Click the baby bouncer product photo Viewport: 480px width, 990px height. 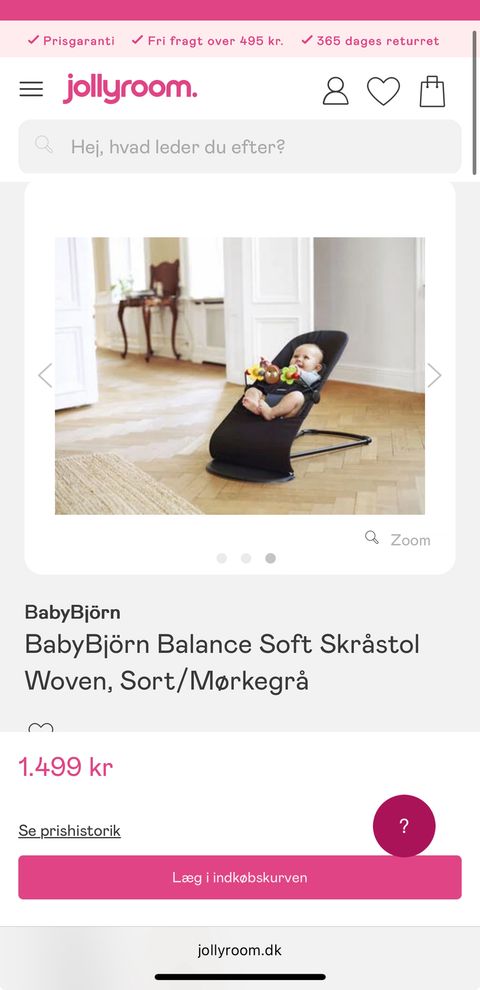[x=240, y=376]
